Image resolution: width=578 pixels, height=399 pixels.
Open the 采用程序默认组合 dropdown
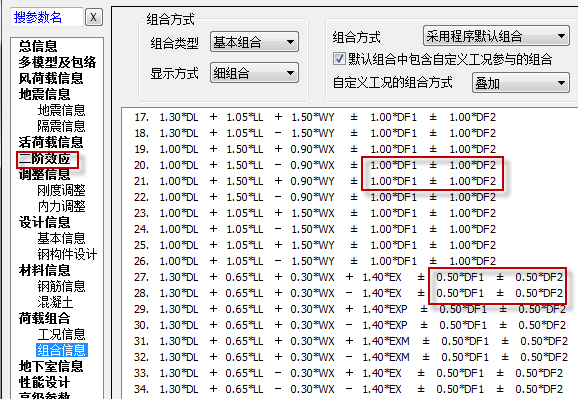(x=496, y=36)
